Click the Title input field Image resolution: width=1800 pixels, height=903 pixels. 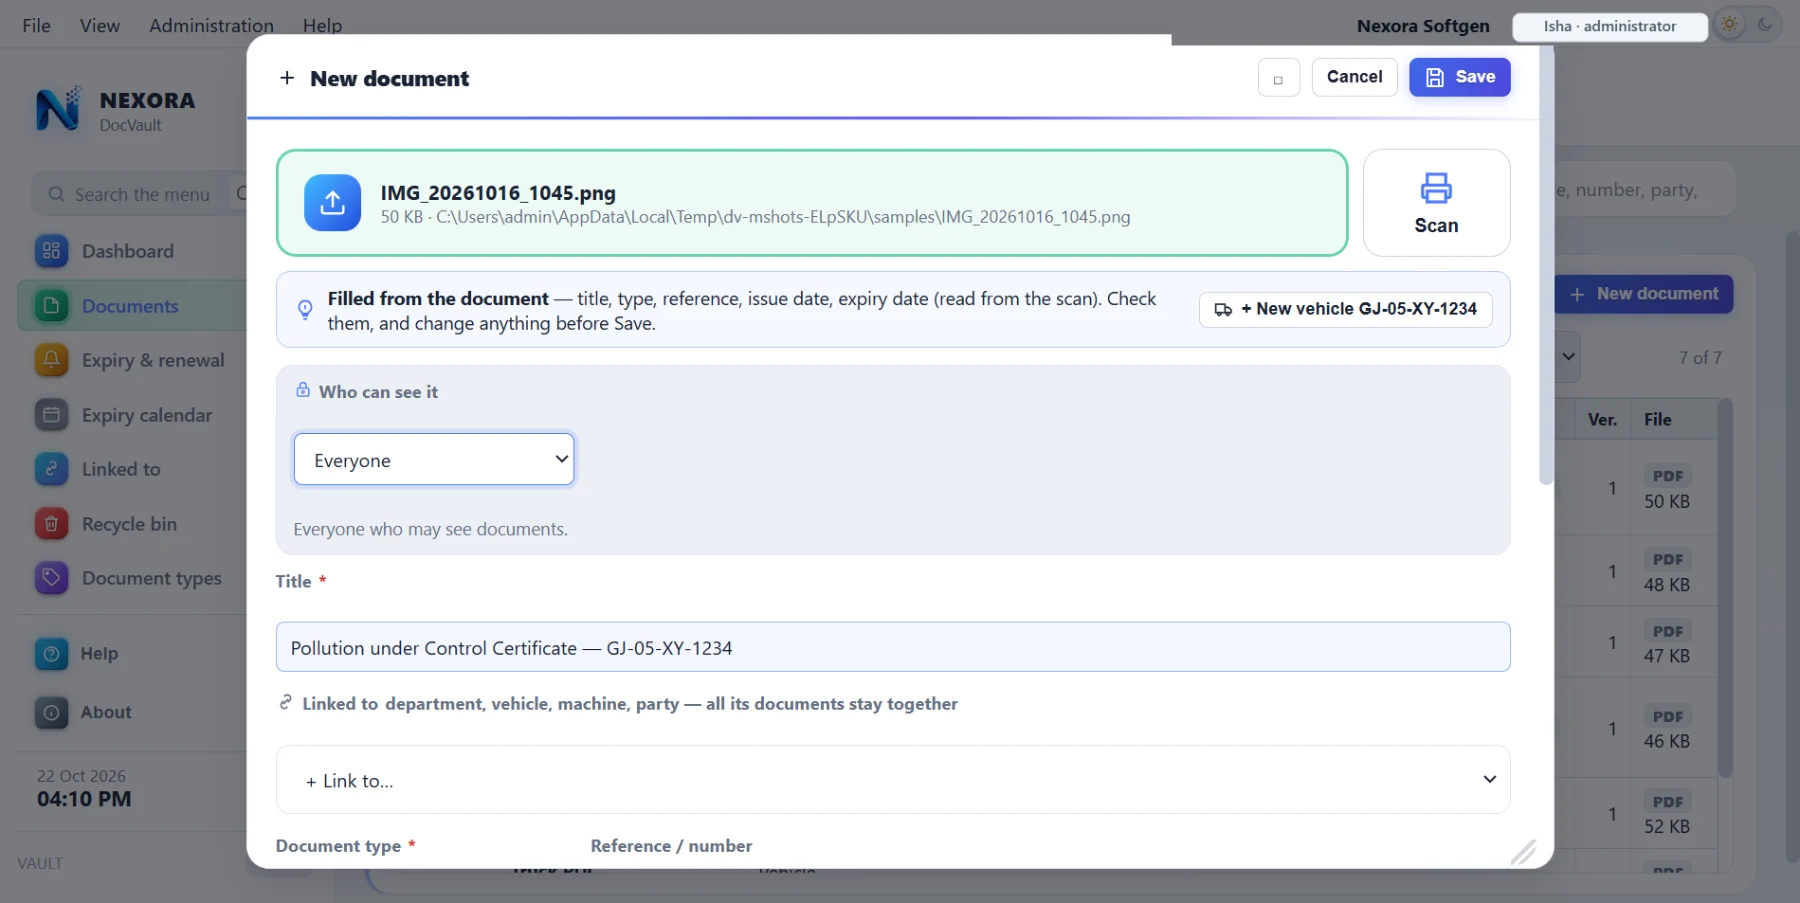(893, 647)
